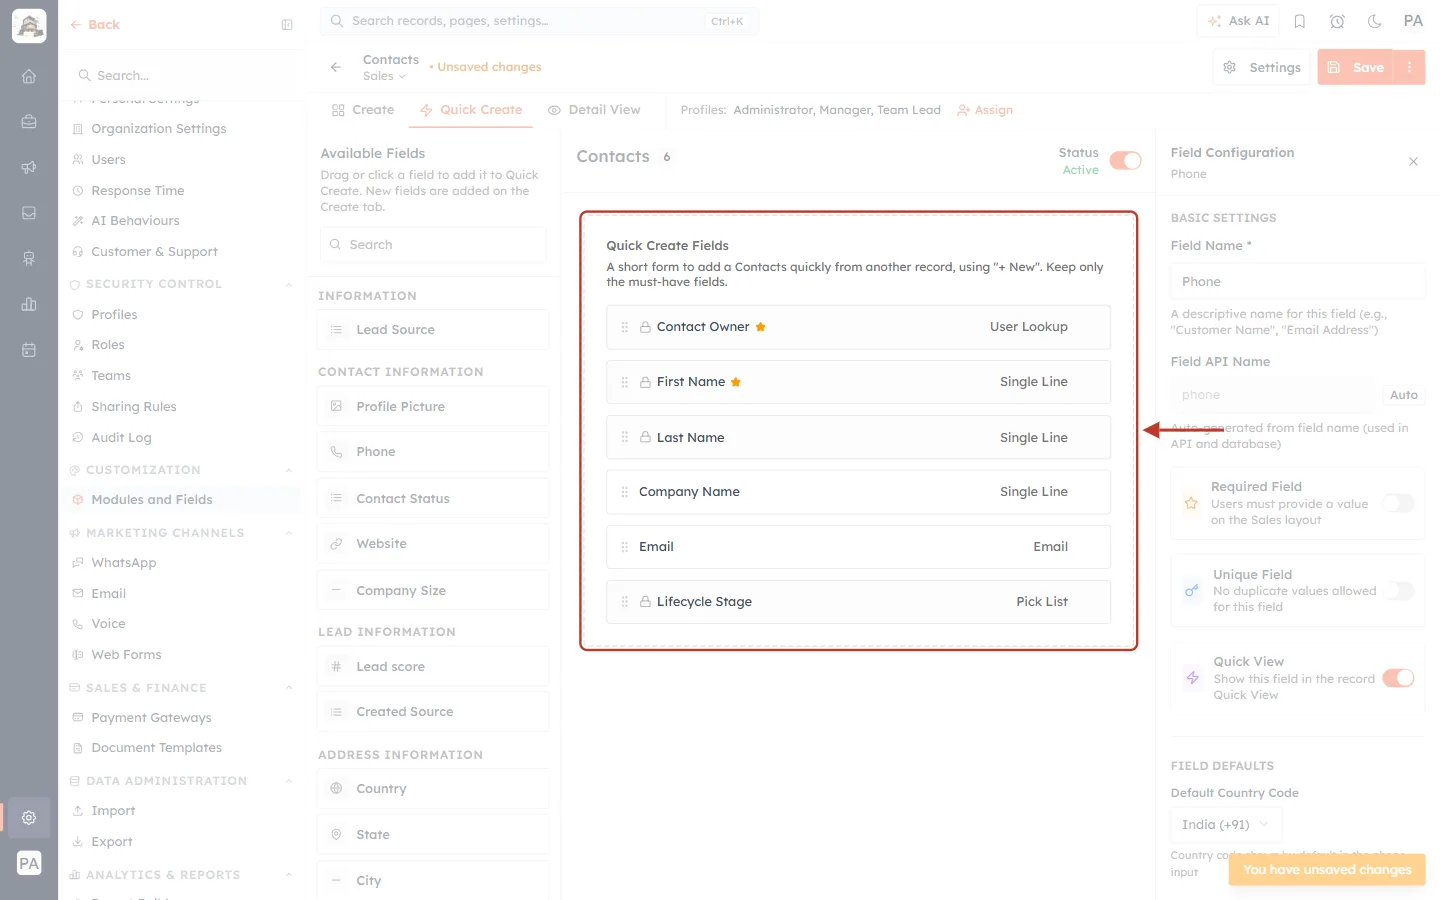
Task: Enable the Unique Field toggle
Action: point(1399,591)
